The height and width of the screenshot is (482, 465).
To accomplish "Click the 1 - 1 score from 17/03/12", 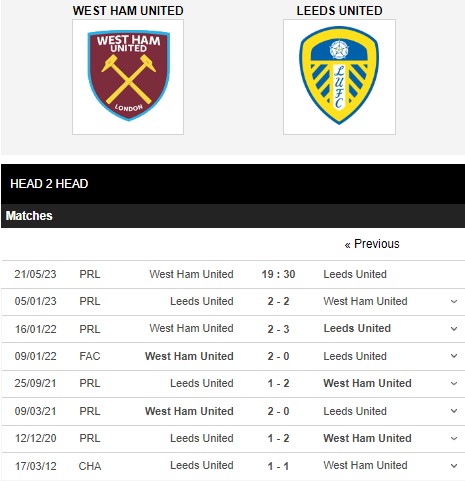I will coord(278,466).
